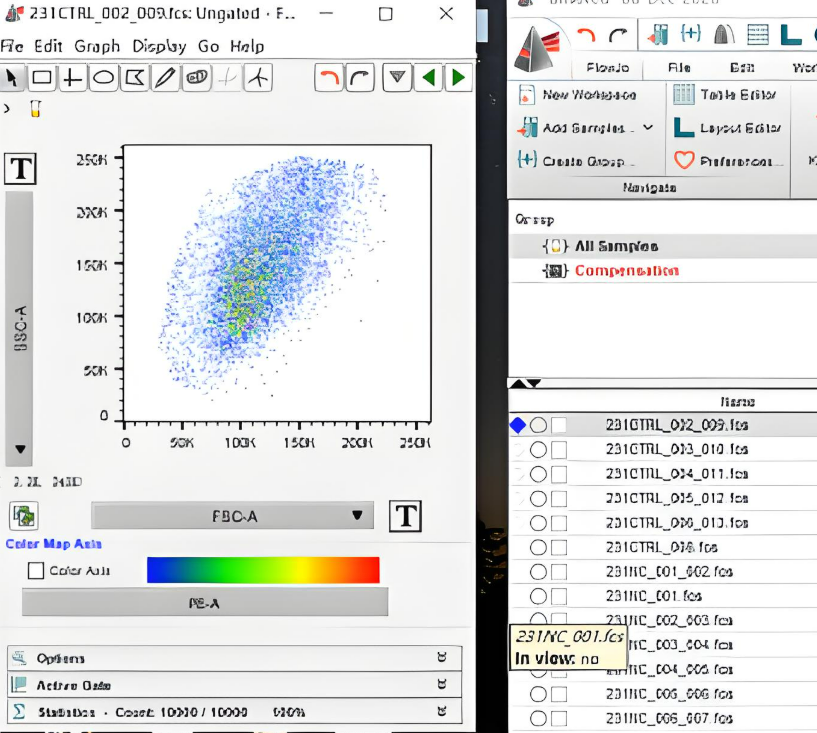
Task: Open Preferences with the heart icon
Action: point(728,161)
